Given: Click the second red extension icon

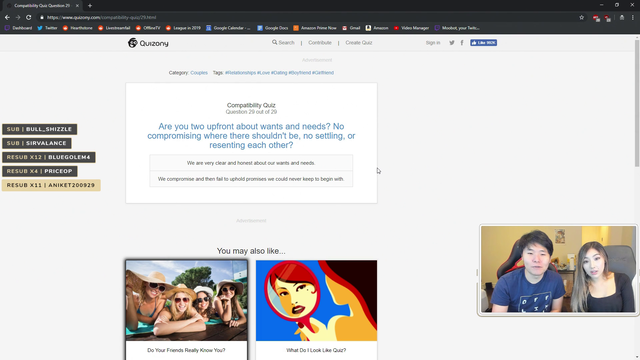Looking at the screenshot, I should point(608,18).
